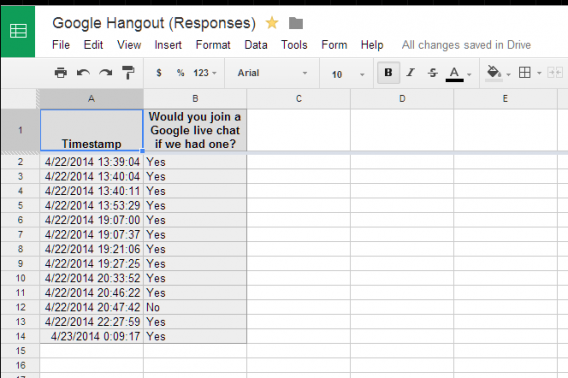Open the move-to-folder icon
Screen dimensions: 568x378
[x=296, y=23]
